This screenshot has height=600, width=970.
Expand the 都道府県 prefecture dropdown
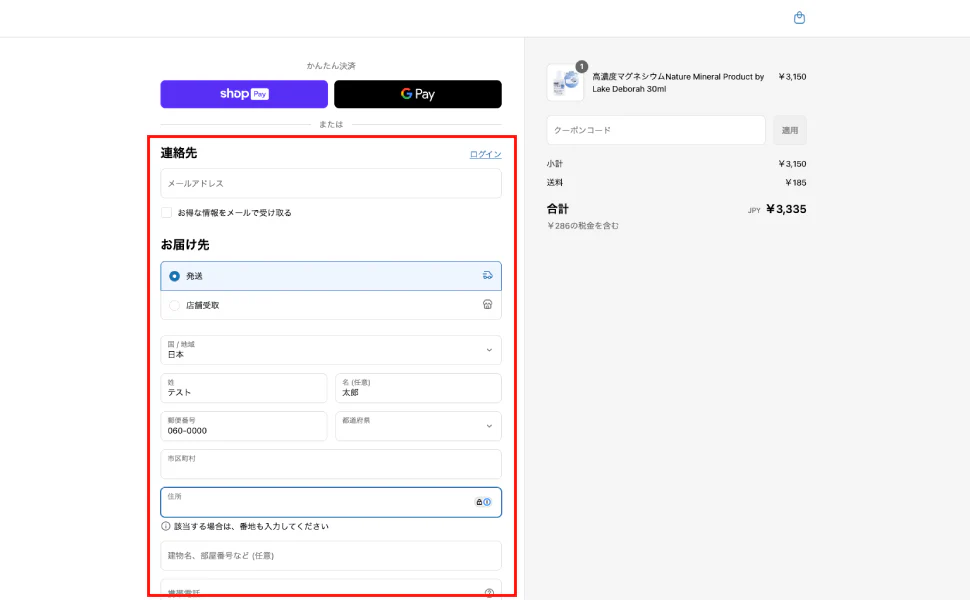click(x=418, y=426)
